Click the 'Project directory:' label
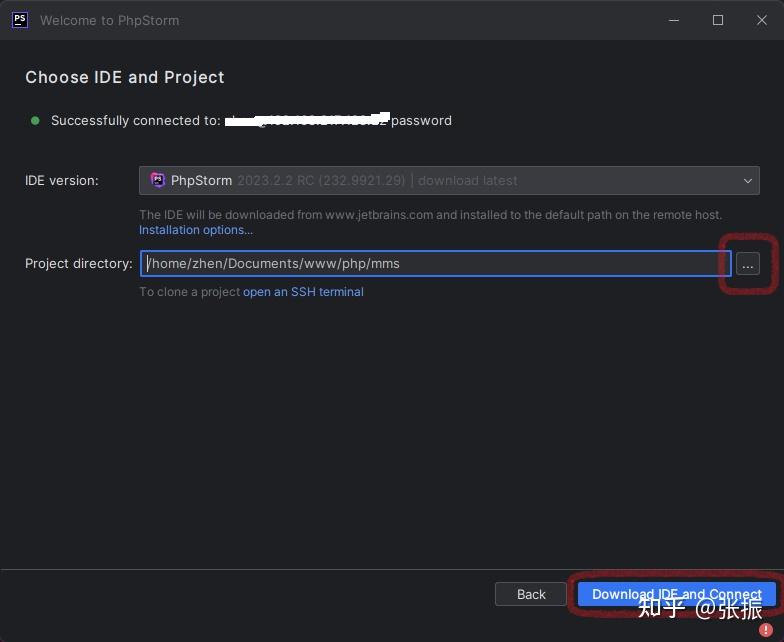784x642 pixels. coord(79,264)
